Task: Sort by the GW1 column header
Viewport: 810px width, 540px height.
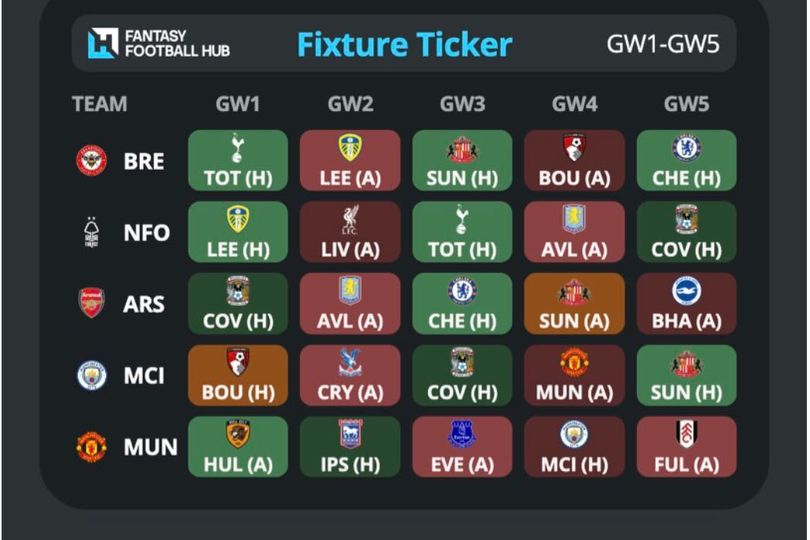Action: point(238,104)
